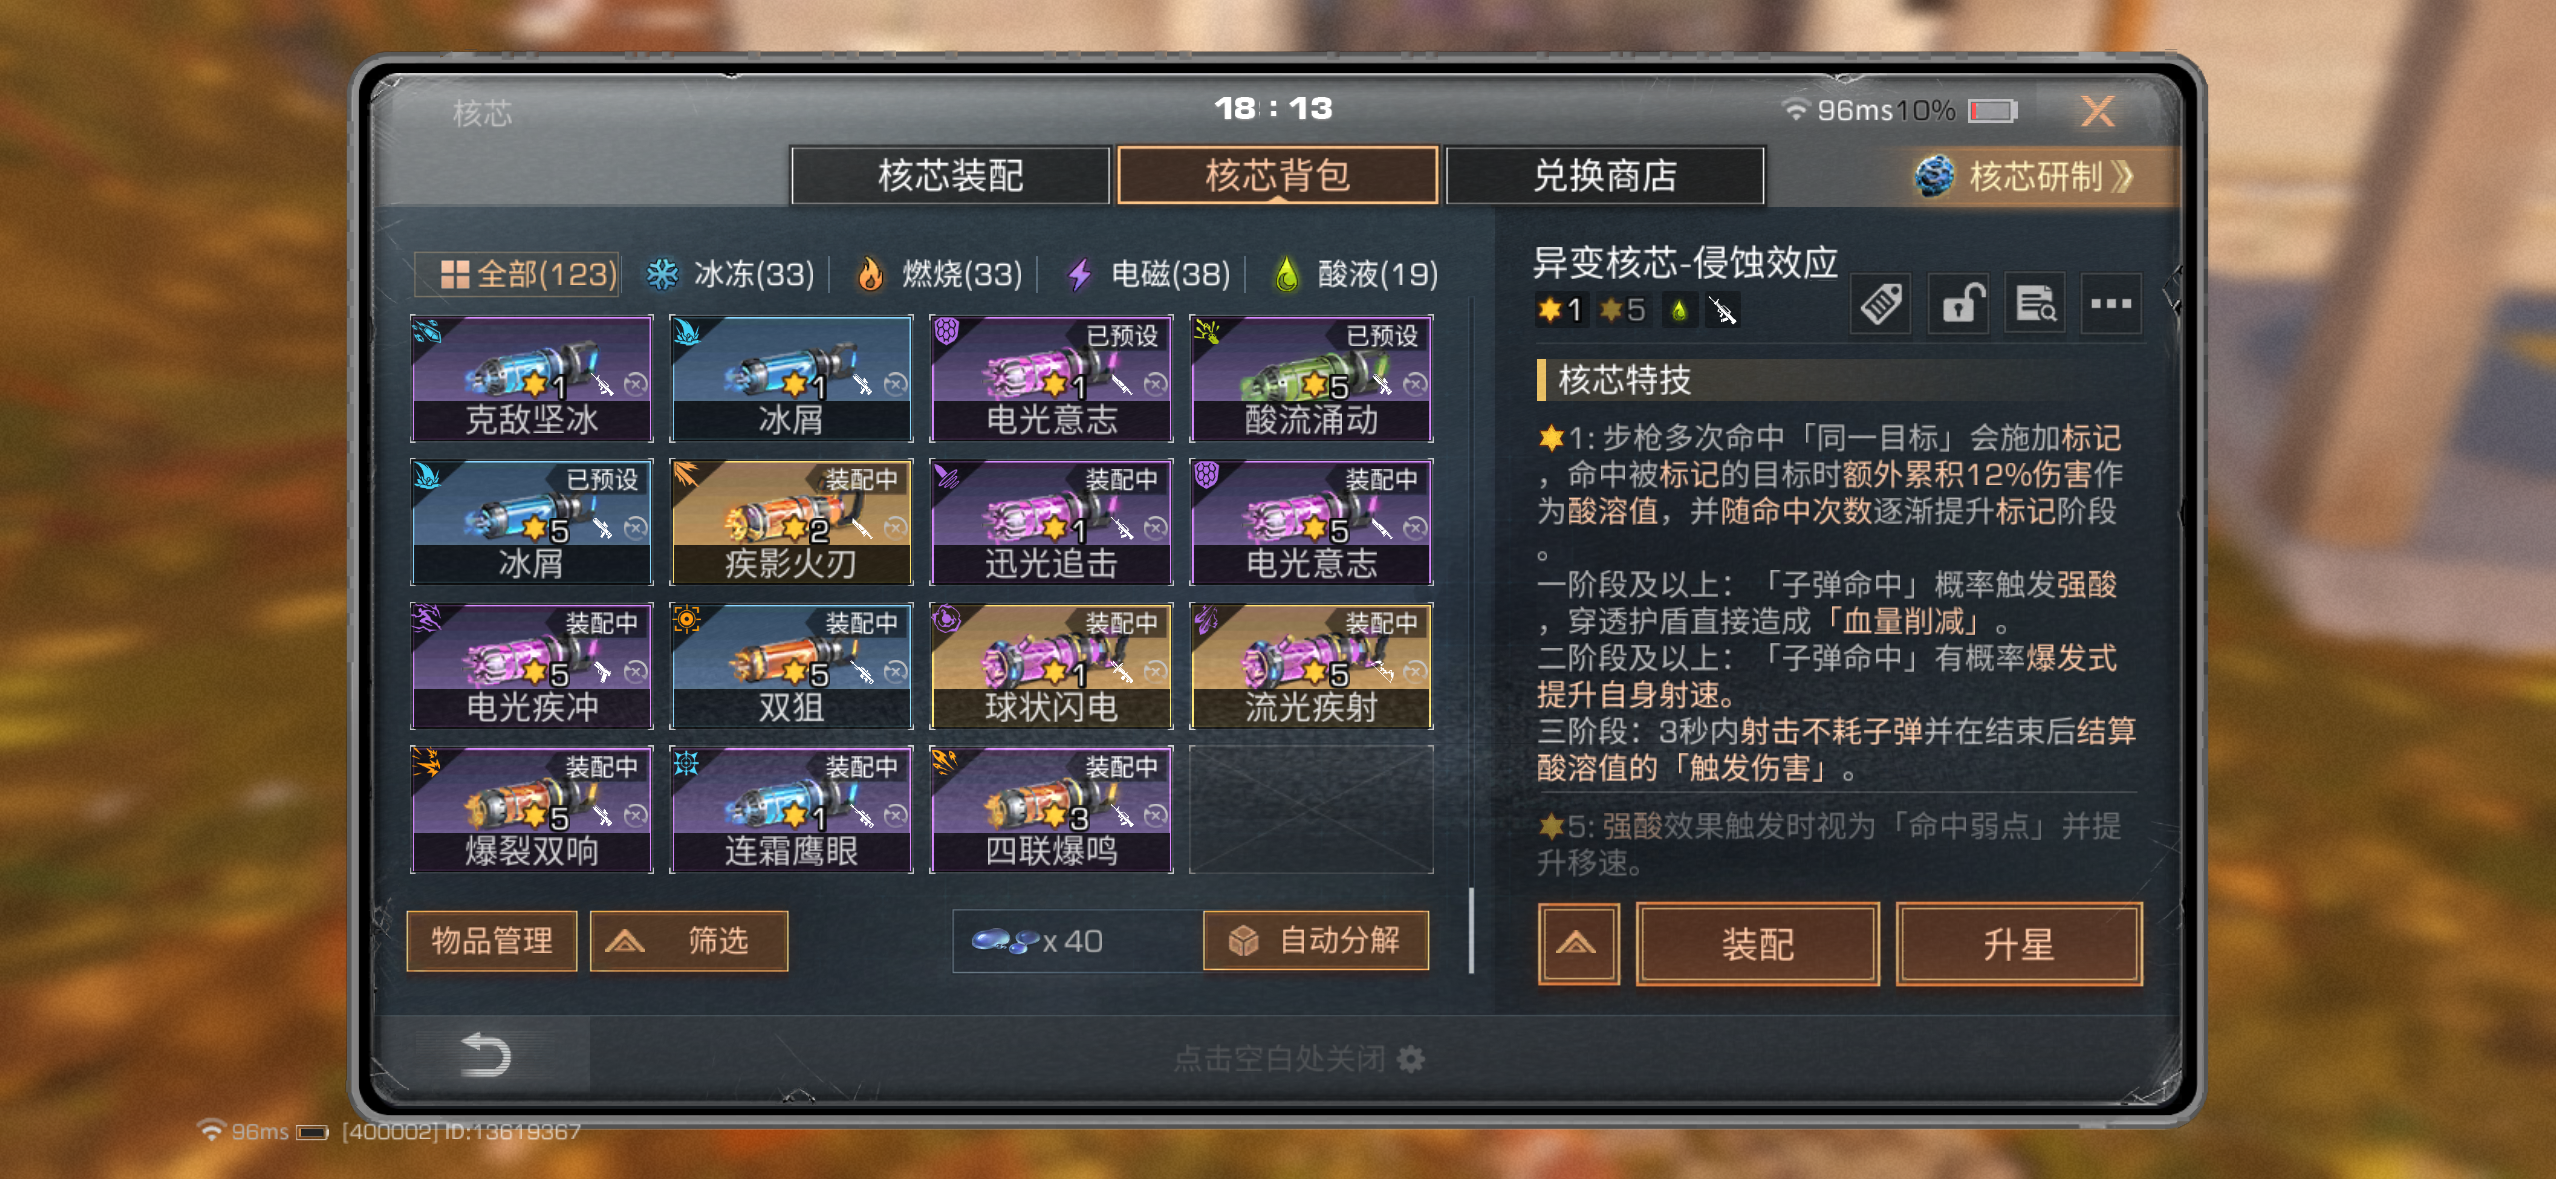
Task: Open the three-dots more options menu
Action: 2111,304
